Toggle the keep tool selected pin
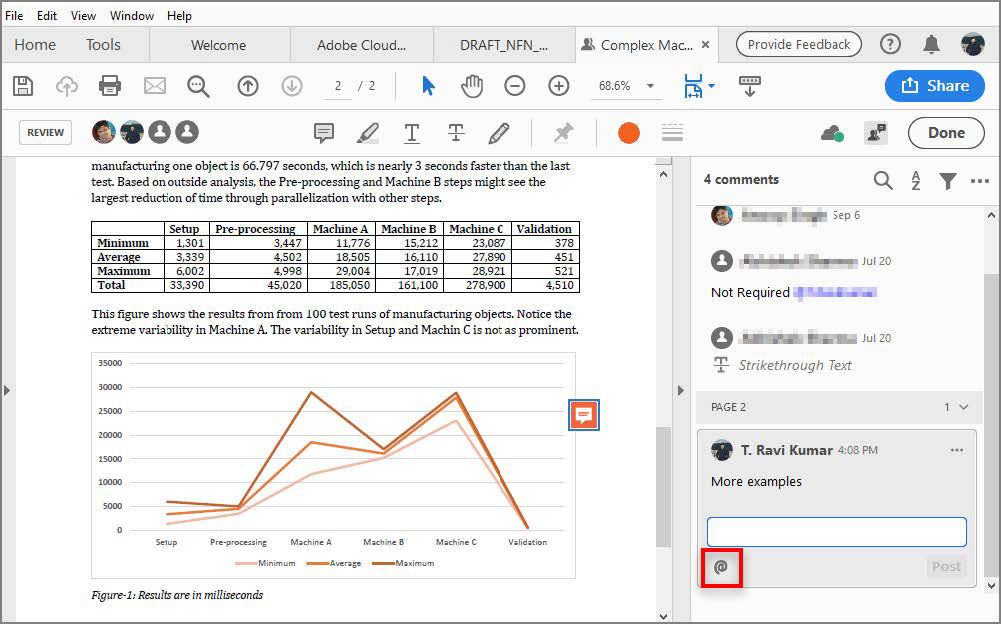This screenshot has height=624, width=1001. click(563, 133)
